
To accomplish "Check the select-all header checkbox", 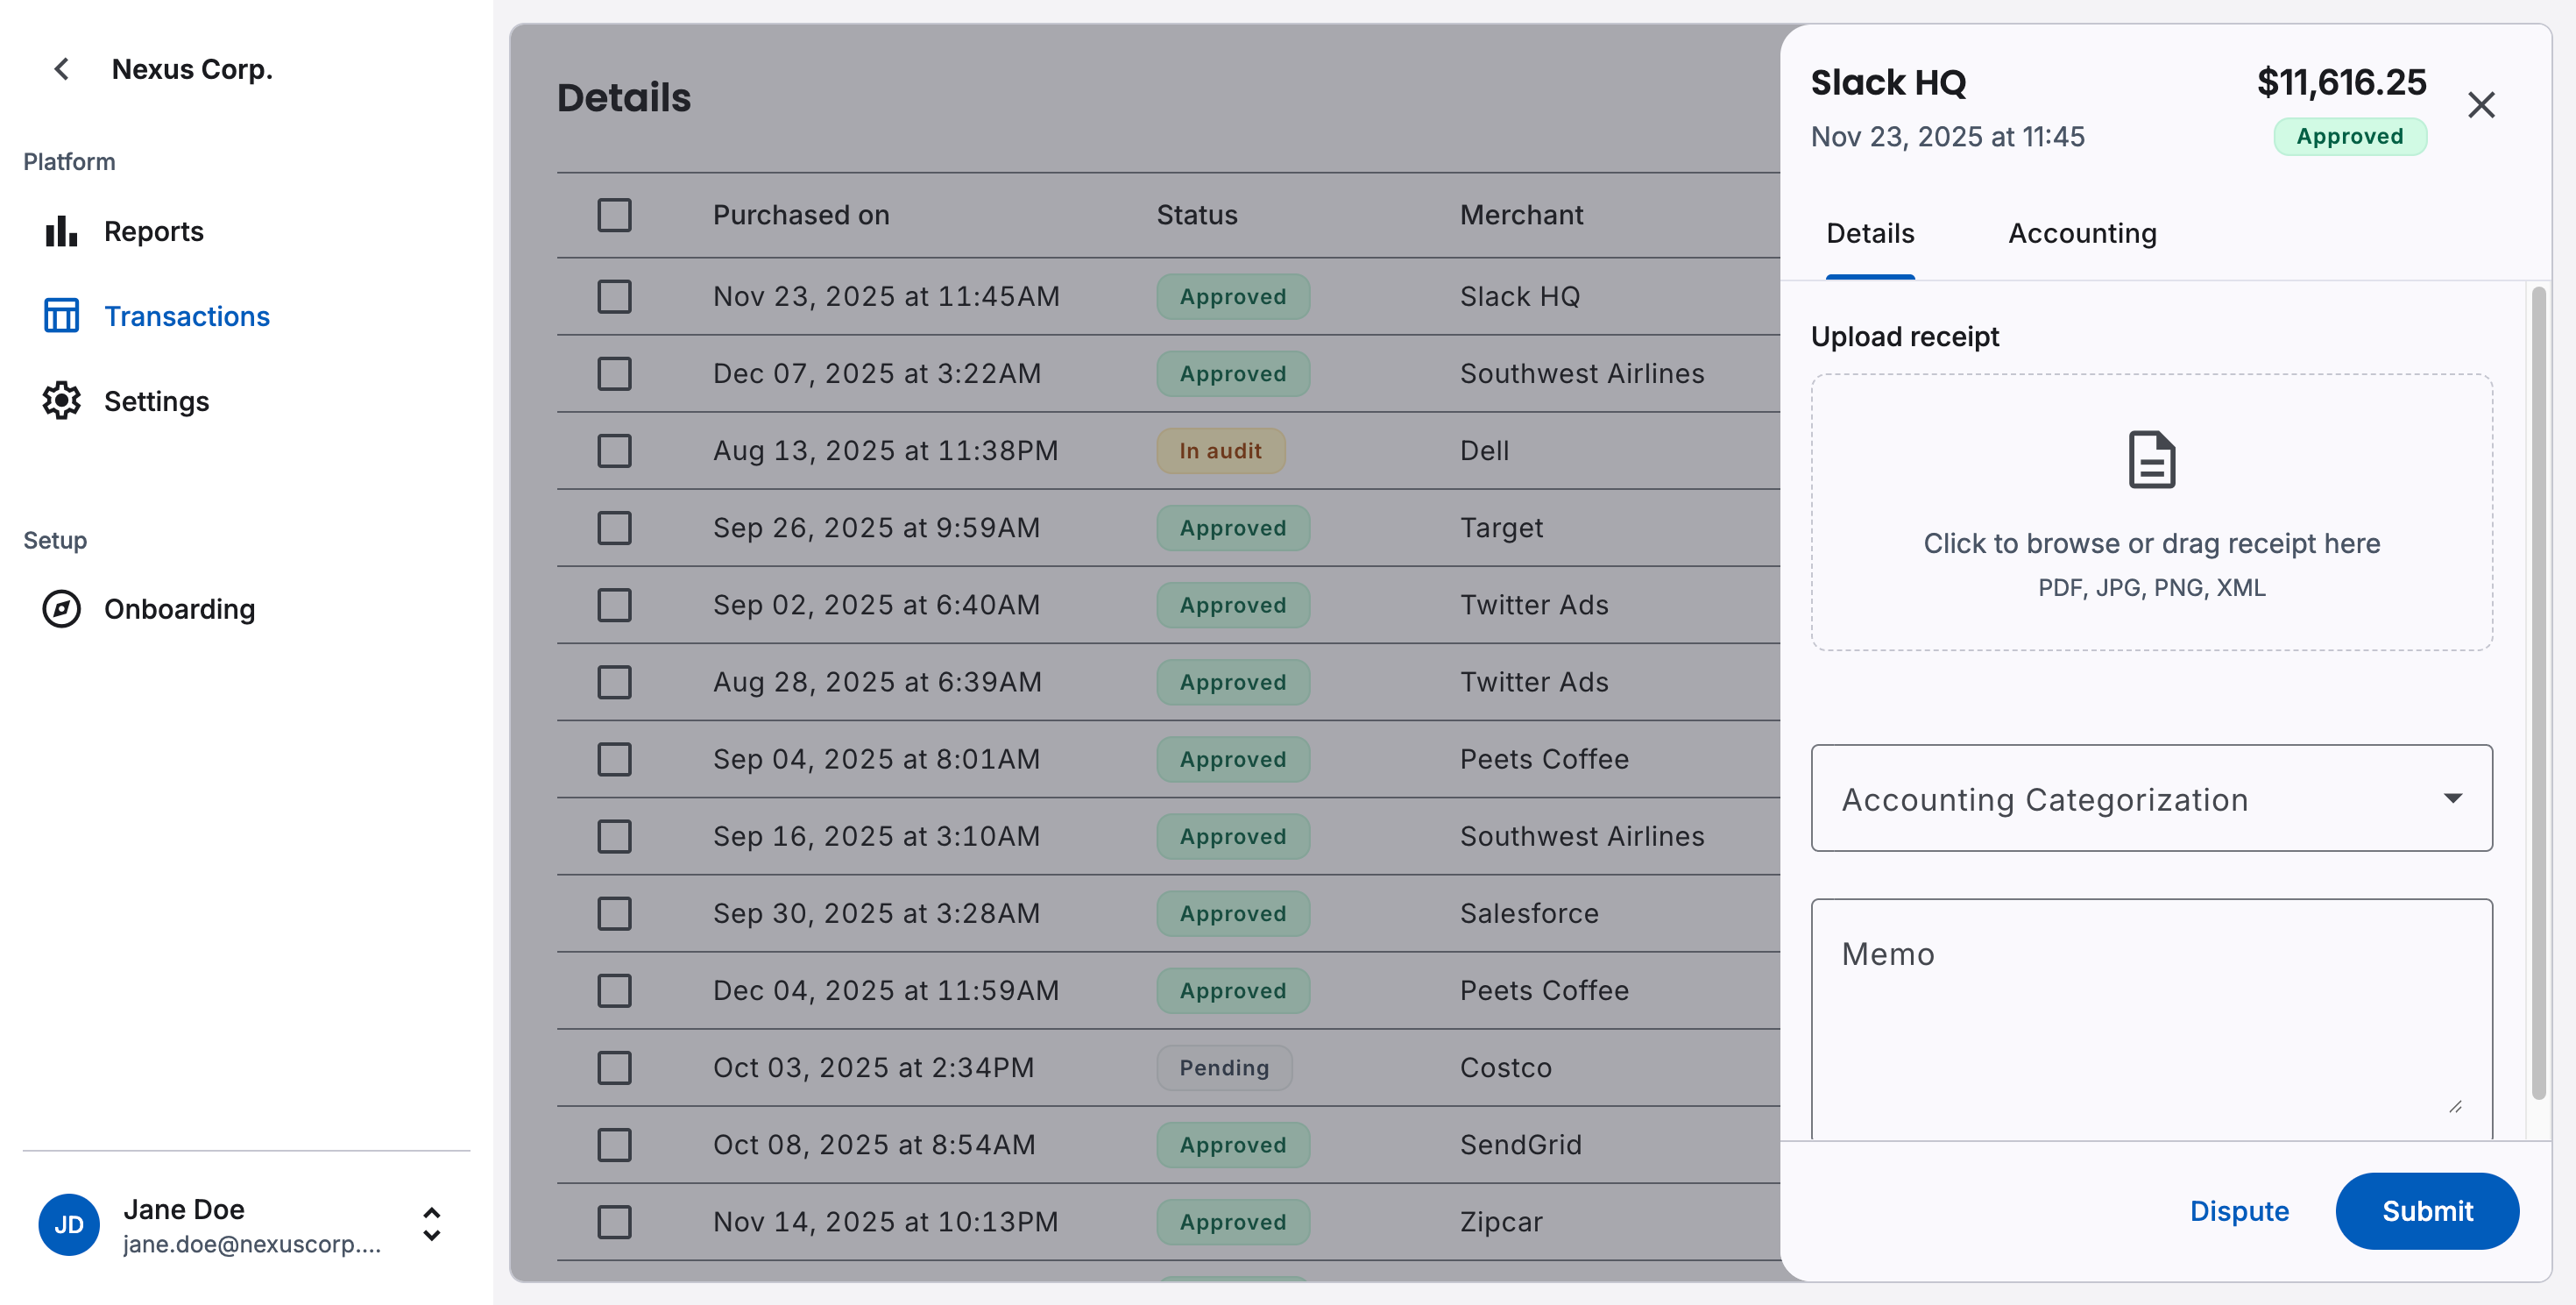I will (x=614, y=215).
